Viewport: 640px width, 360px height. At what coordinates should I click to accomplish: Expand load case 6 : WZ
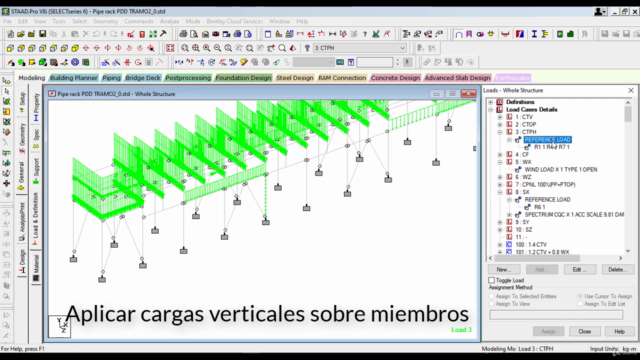tap(500, 177)
